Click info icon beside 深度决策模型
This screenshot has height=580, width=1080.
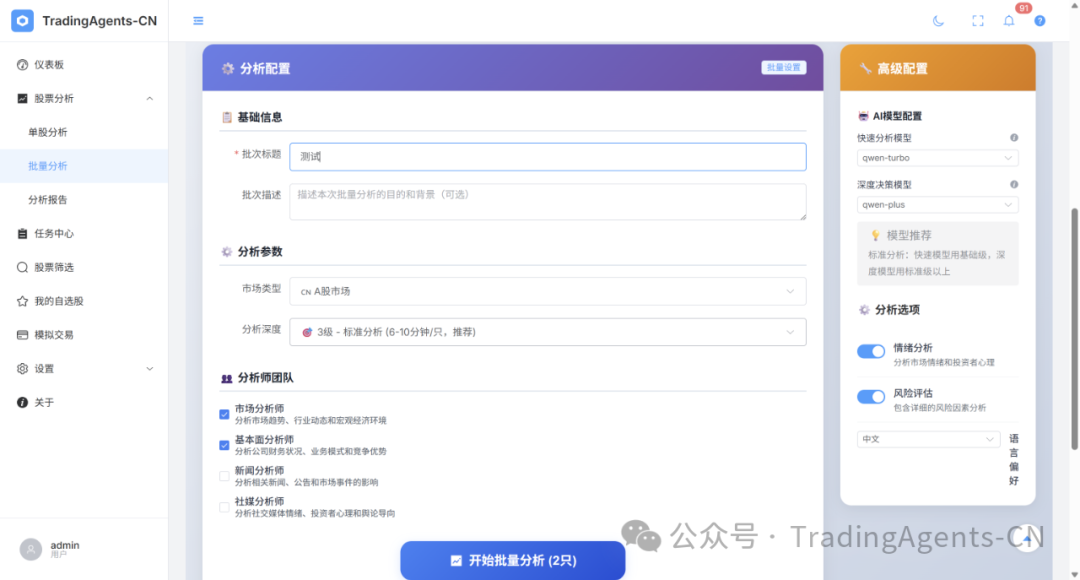coord(1014,185)
